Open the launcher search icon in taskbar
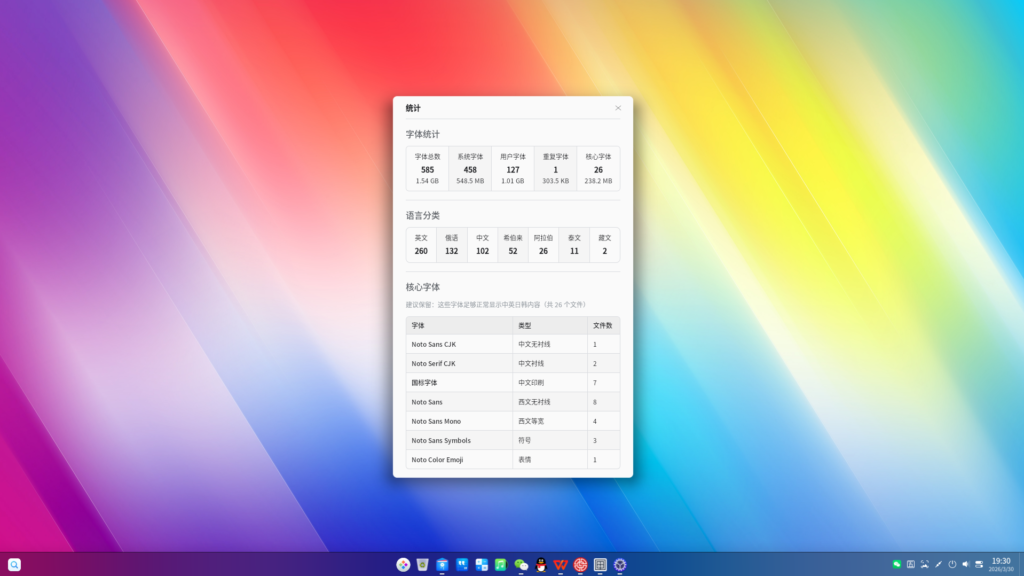 14,565
